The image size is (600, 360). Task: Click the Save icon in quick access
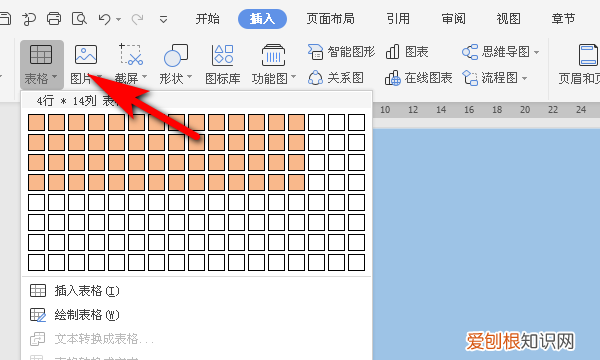5,18
